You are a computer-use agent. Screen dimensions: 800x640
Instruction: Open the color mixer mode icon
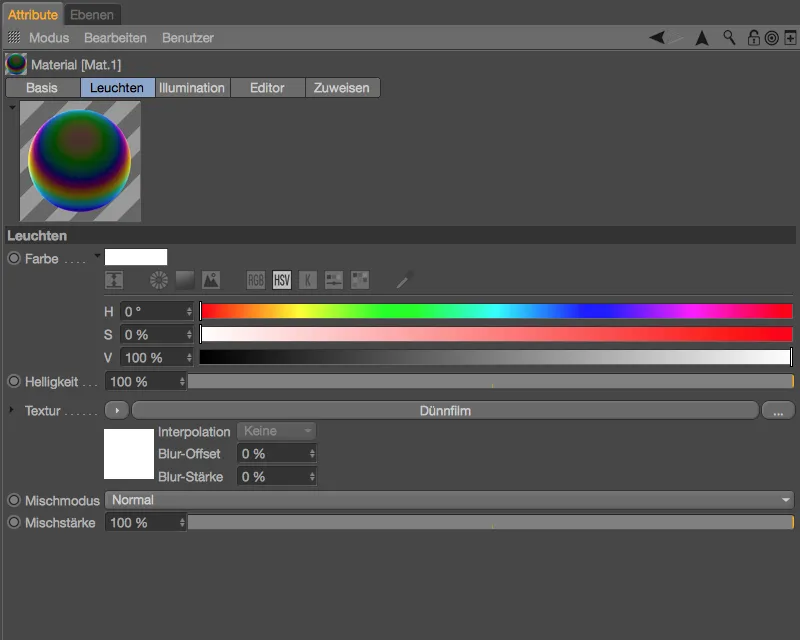334,280
